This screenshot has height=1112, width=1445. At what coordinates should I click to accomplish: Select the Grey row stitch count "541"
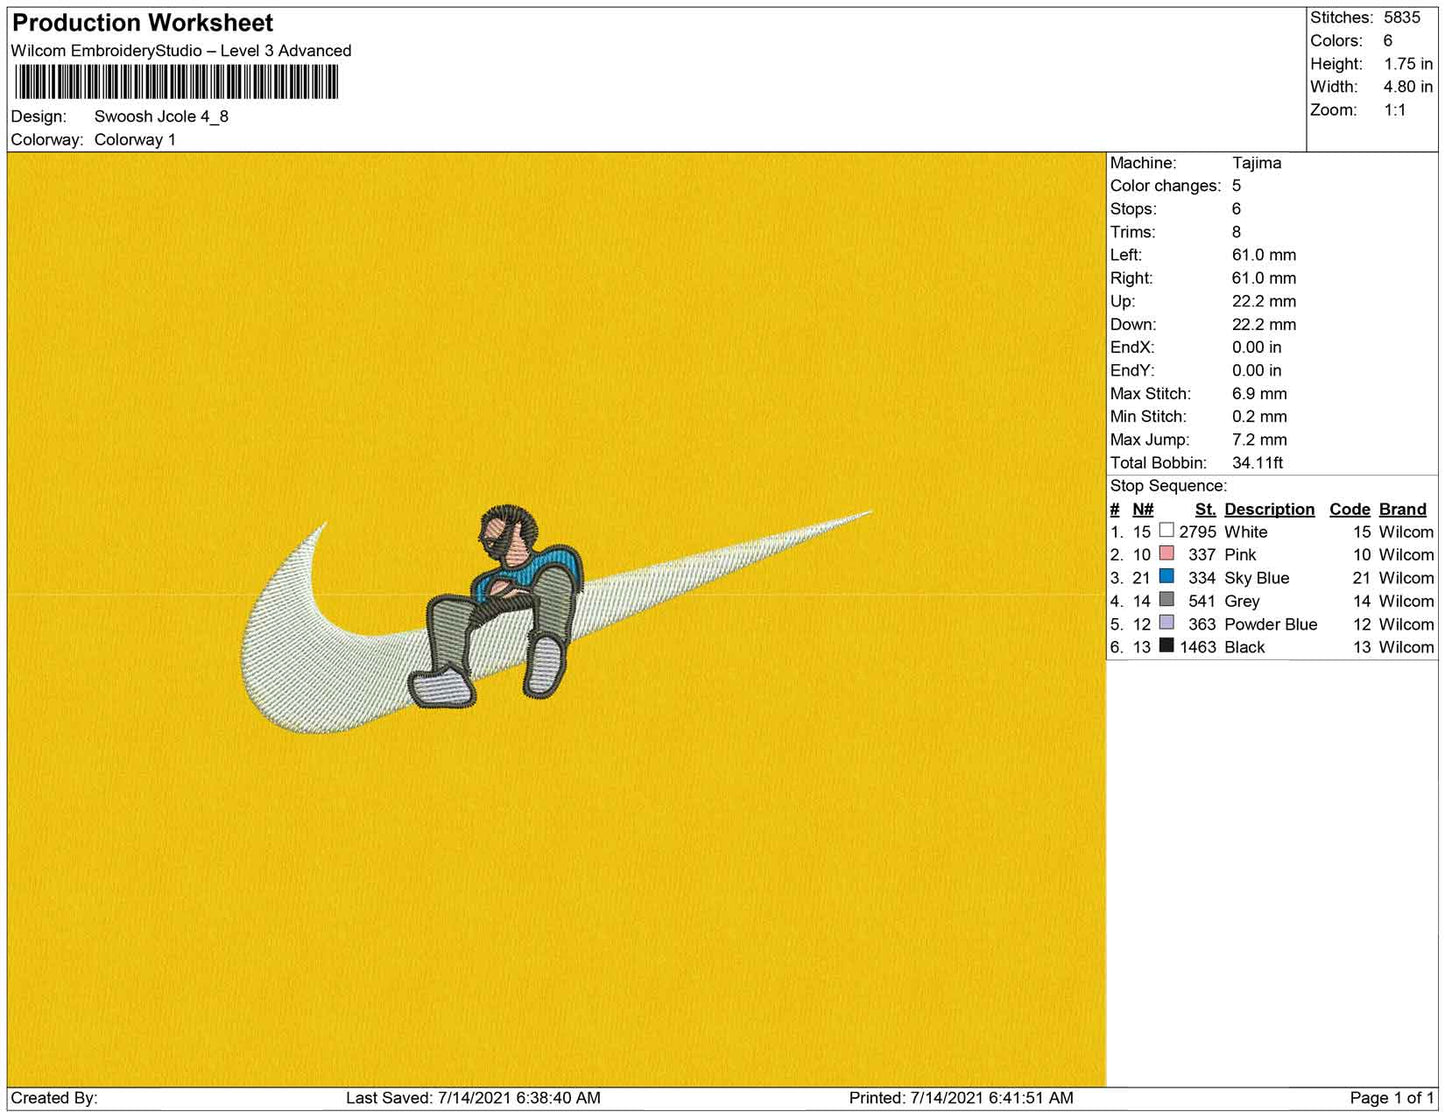1202,601
